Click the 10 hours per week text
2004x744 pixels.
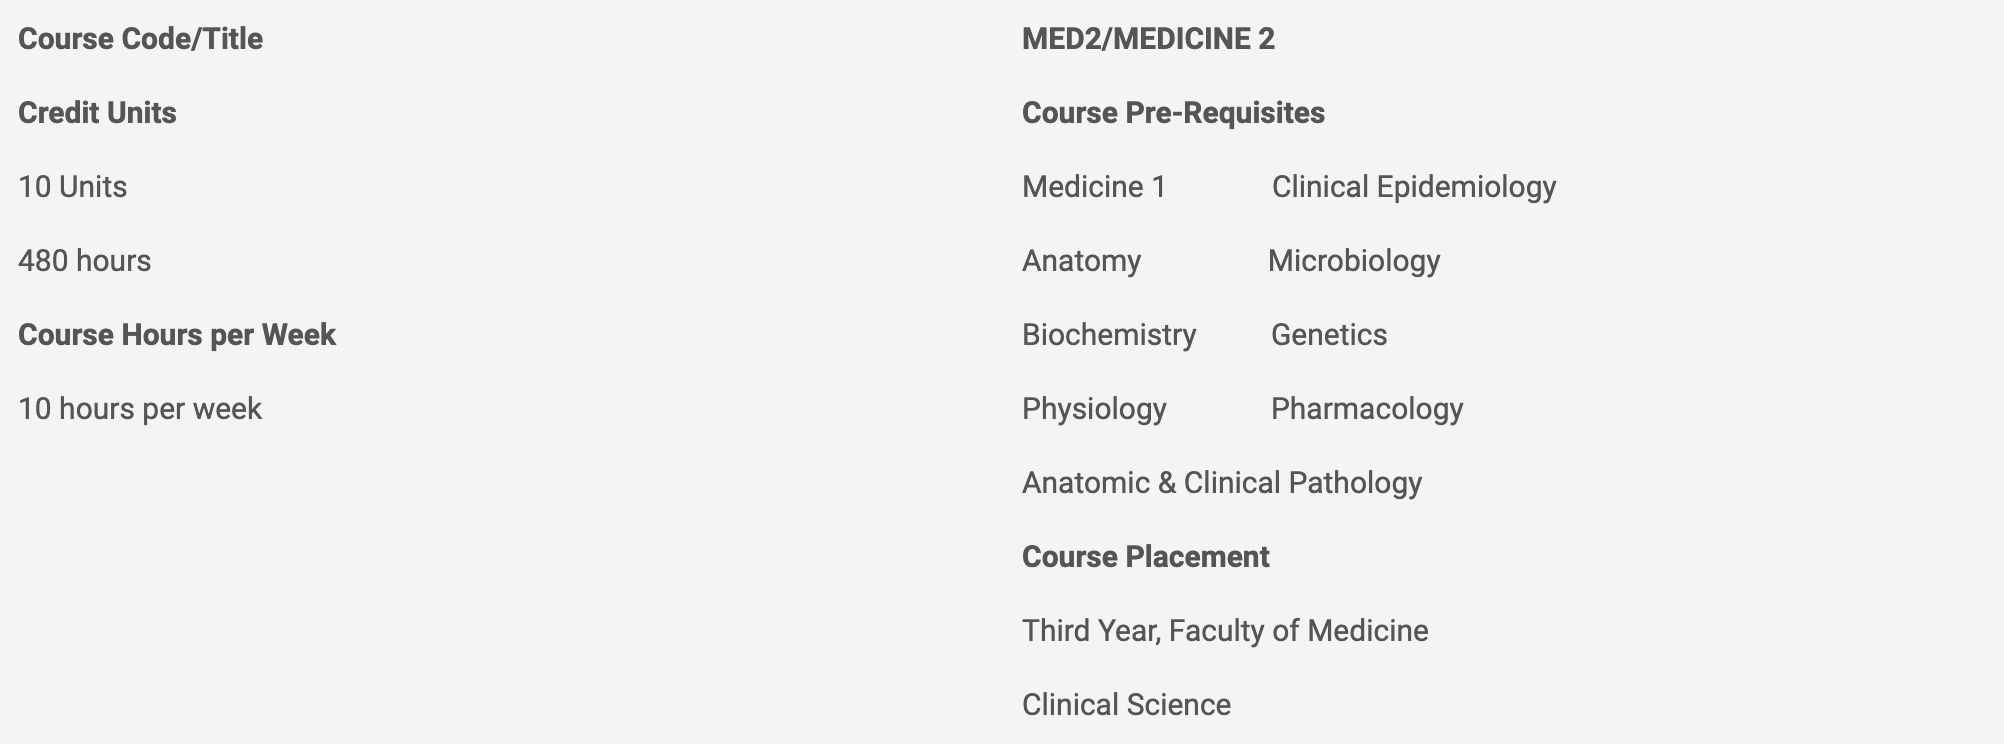(140, 409)
